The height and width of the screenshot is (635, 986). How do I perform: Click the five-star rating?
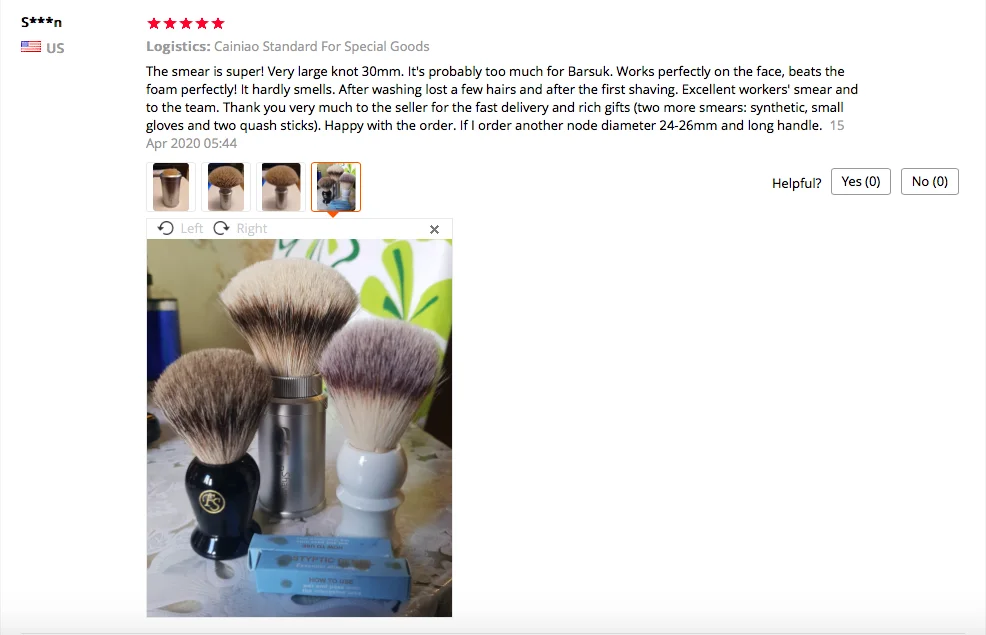pos(186,24)
